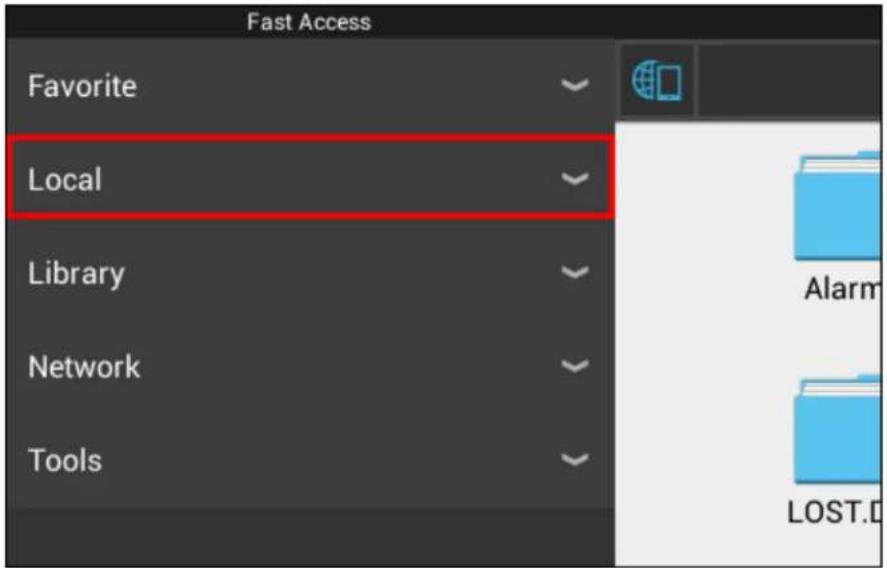Image resolution: width=887 pixels, height=568 pixels.
Task: Select the Favorite menu label
Action: point(83,86)
